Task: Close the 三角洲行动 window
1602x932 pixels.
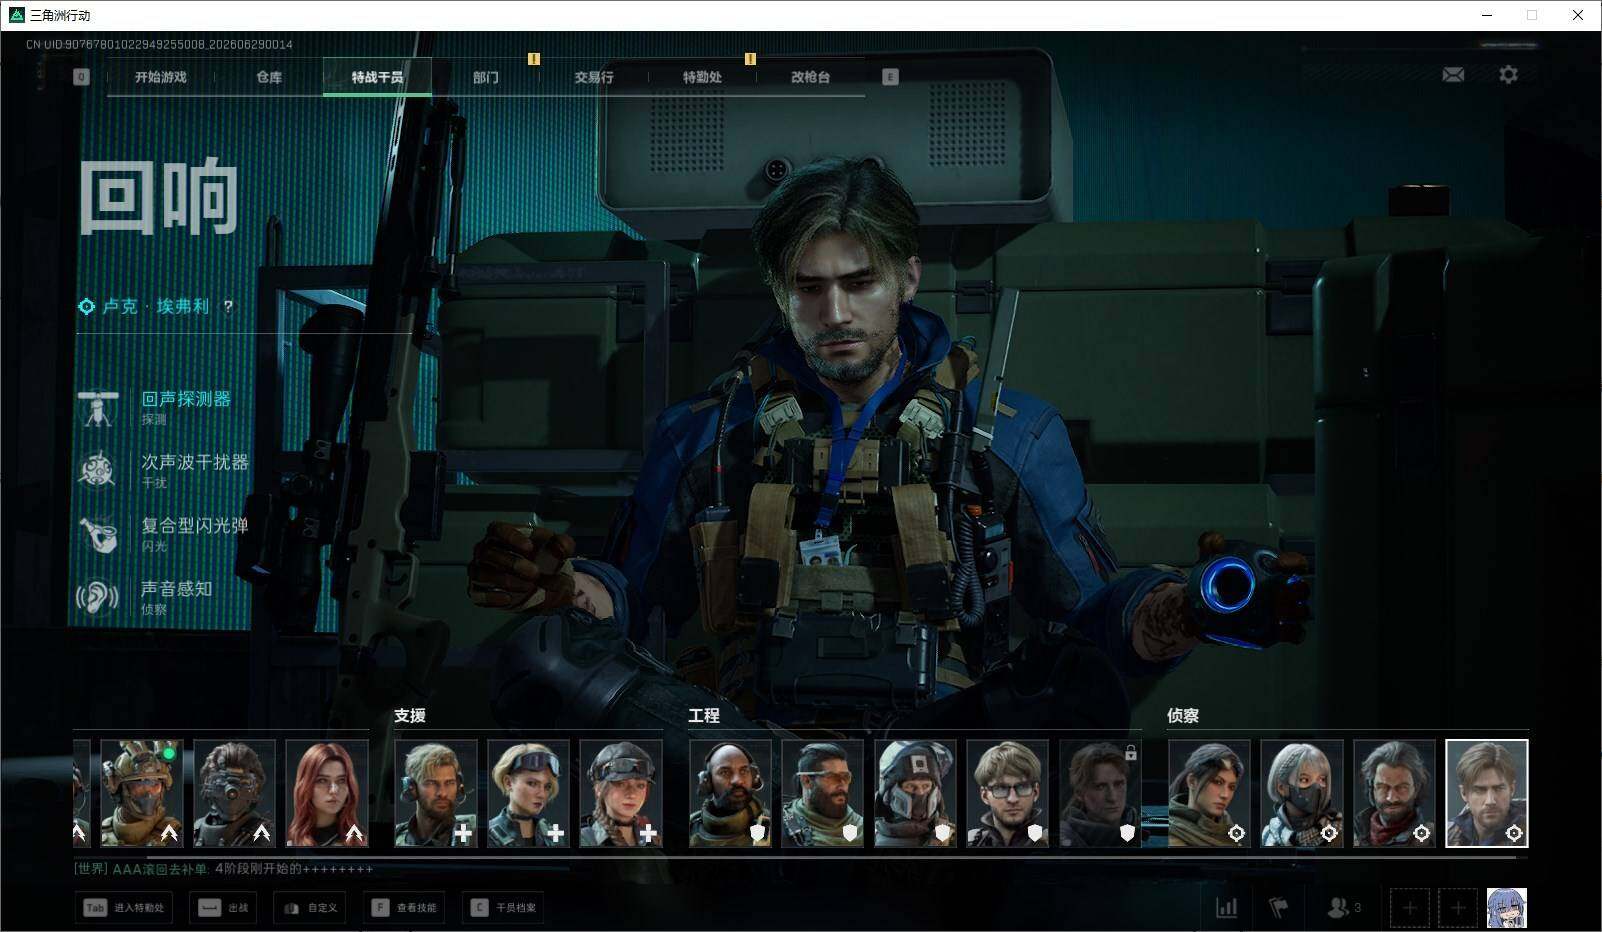Action: click(x=1578, y=15)
